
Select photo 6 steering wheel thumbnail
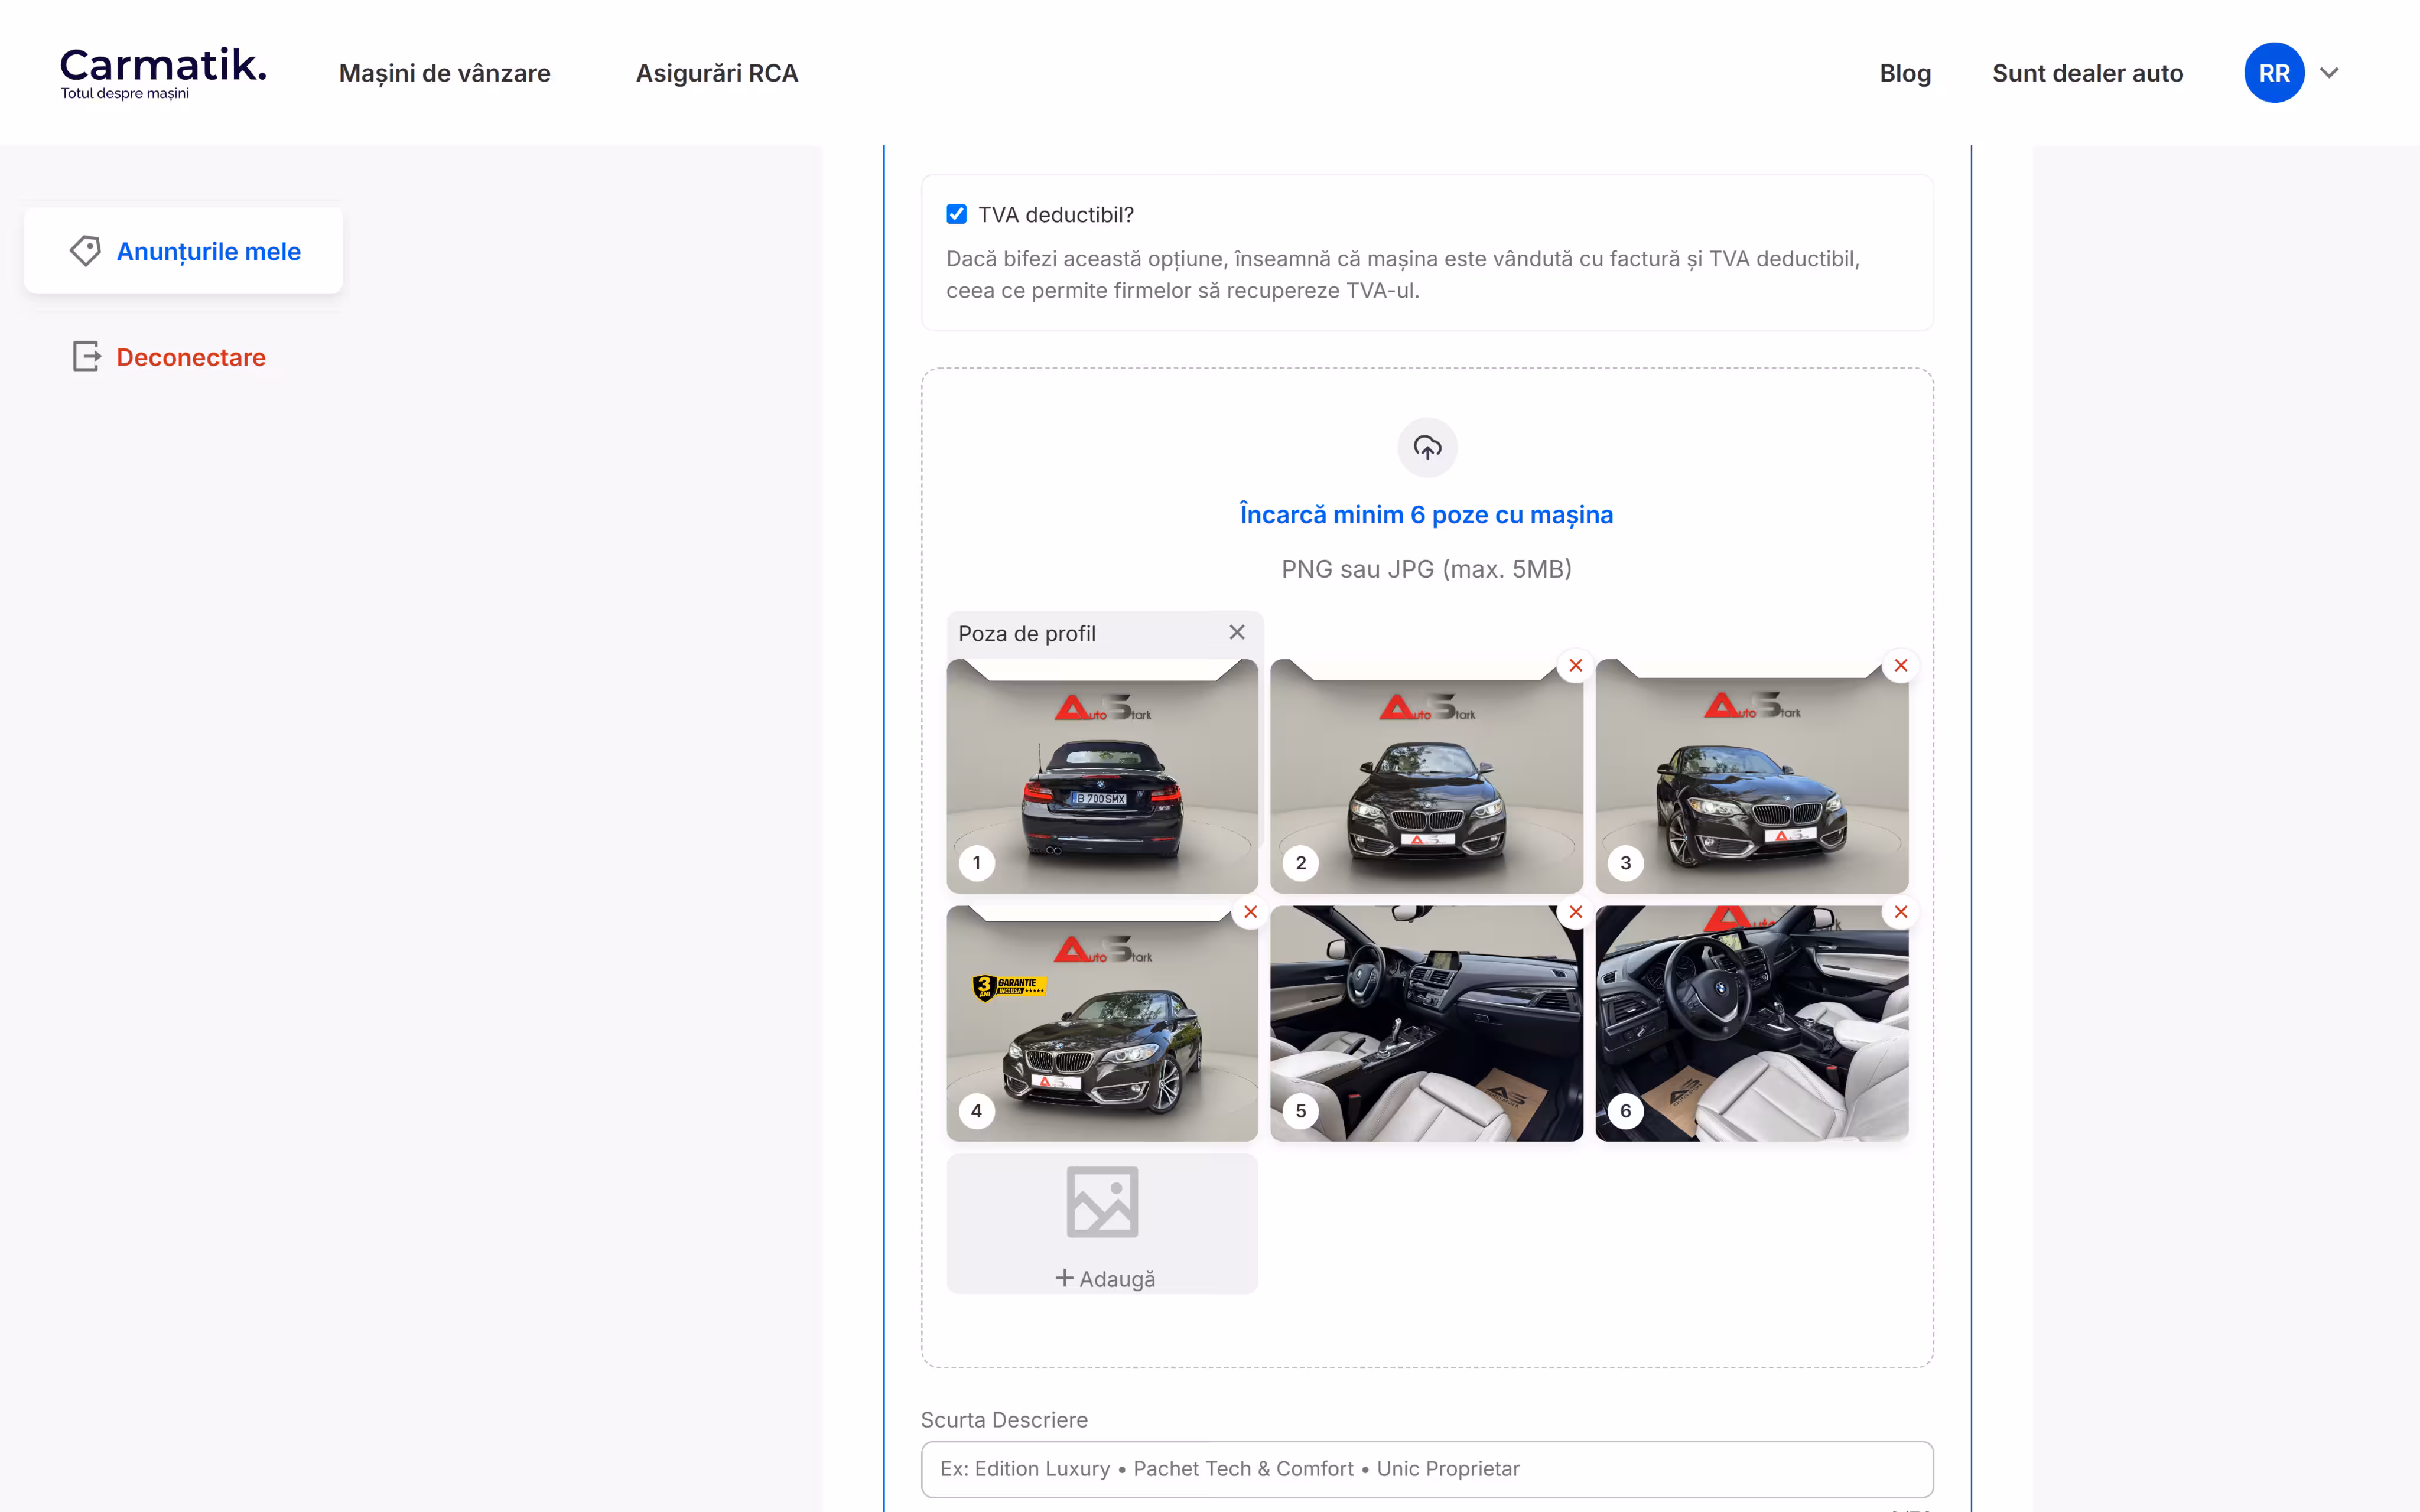(1752, 1023)
